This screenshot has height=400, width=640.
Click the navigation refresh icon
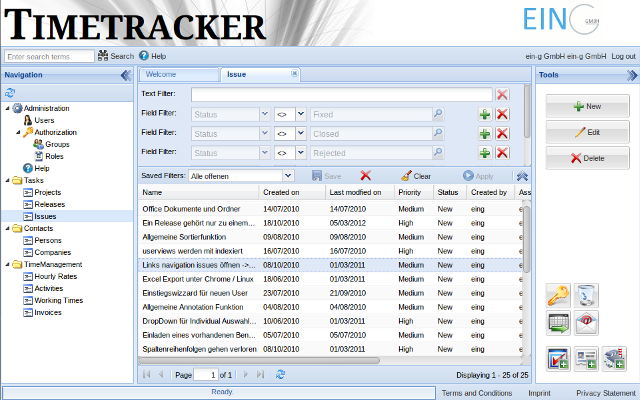point(10,92)
